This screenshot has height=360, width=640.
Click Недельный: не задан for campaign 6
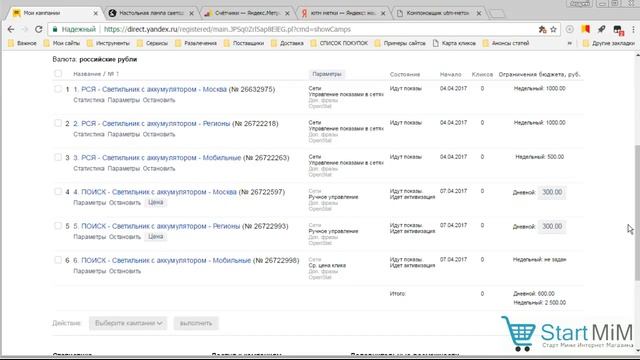click(539, 260)
